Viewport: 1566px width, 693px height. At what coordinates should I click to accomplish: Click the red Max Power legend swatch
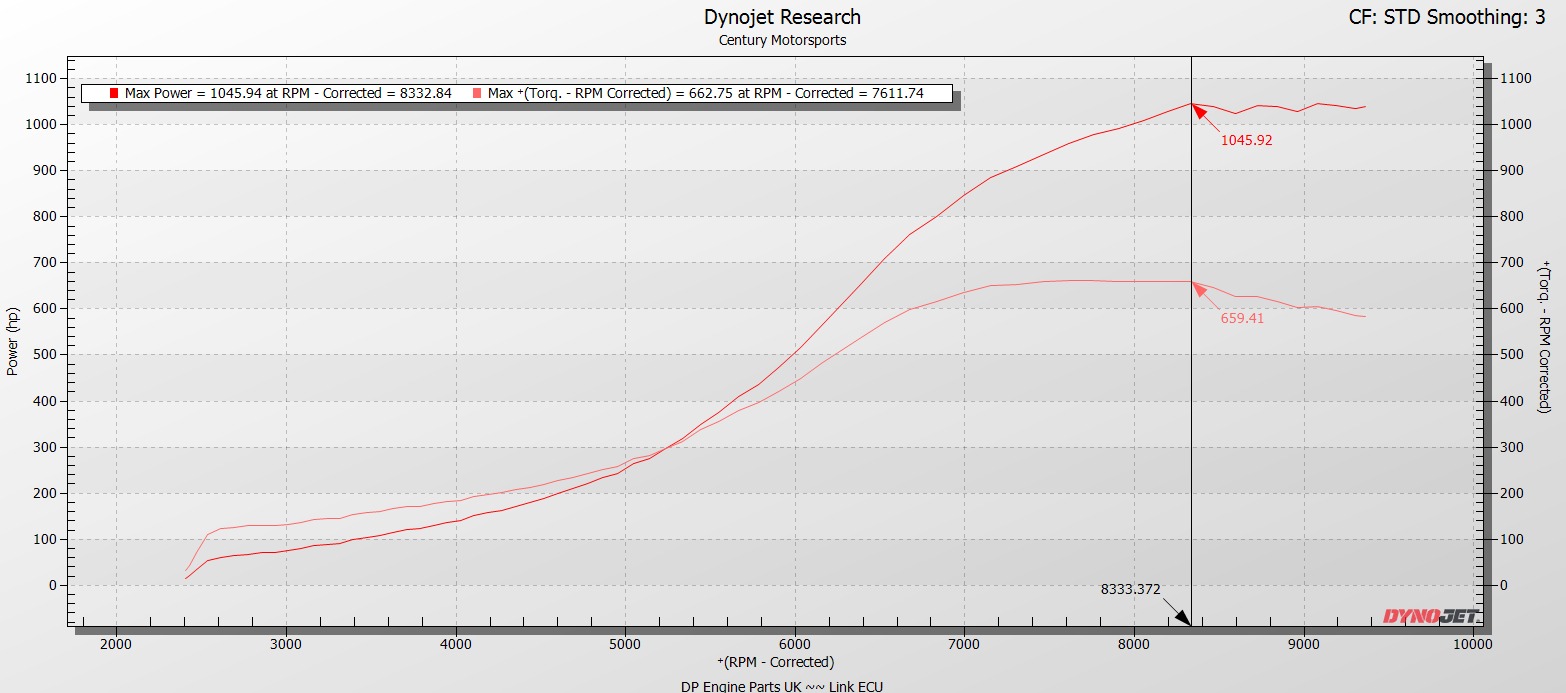click(x=115, y=93)
